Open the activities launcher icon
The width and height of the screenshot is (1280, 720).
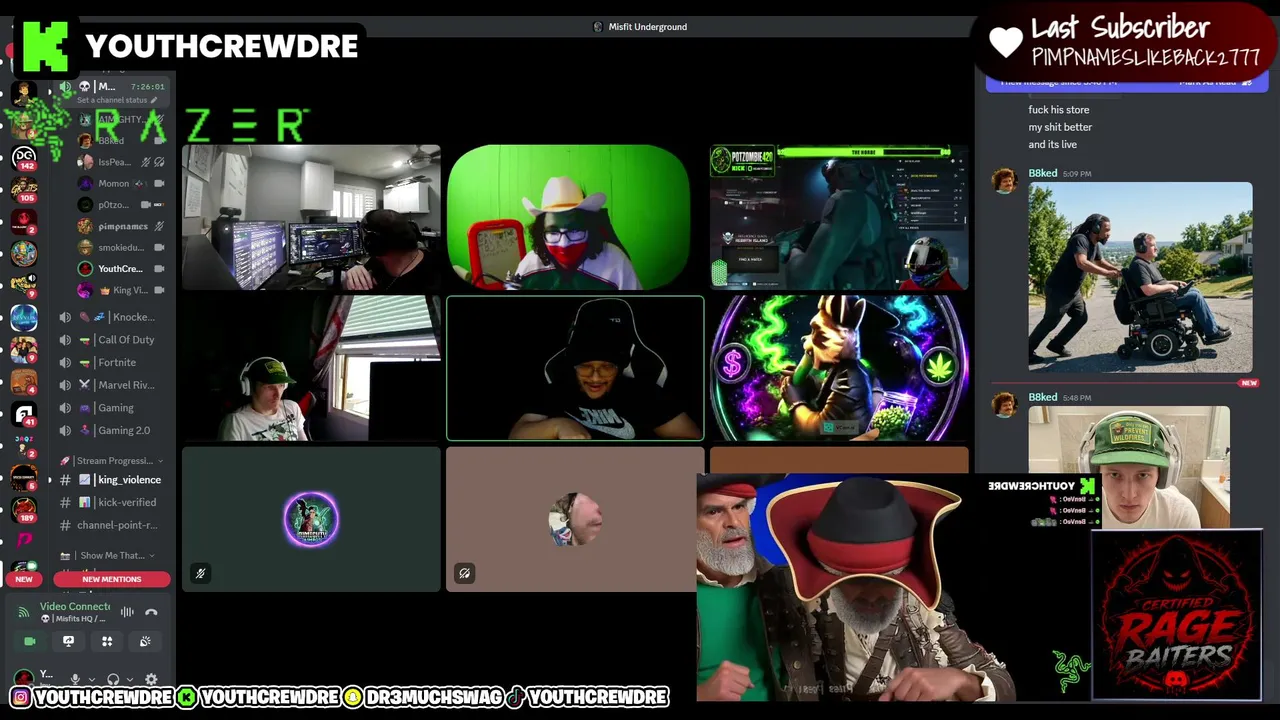(107, 641)
